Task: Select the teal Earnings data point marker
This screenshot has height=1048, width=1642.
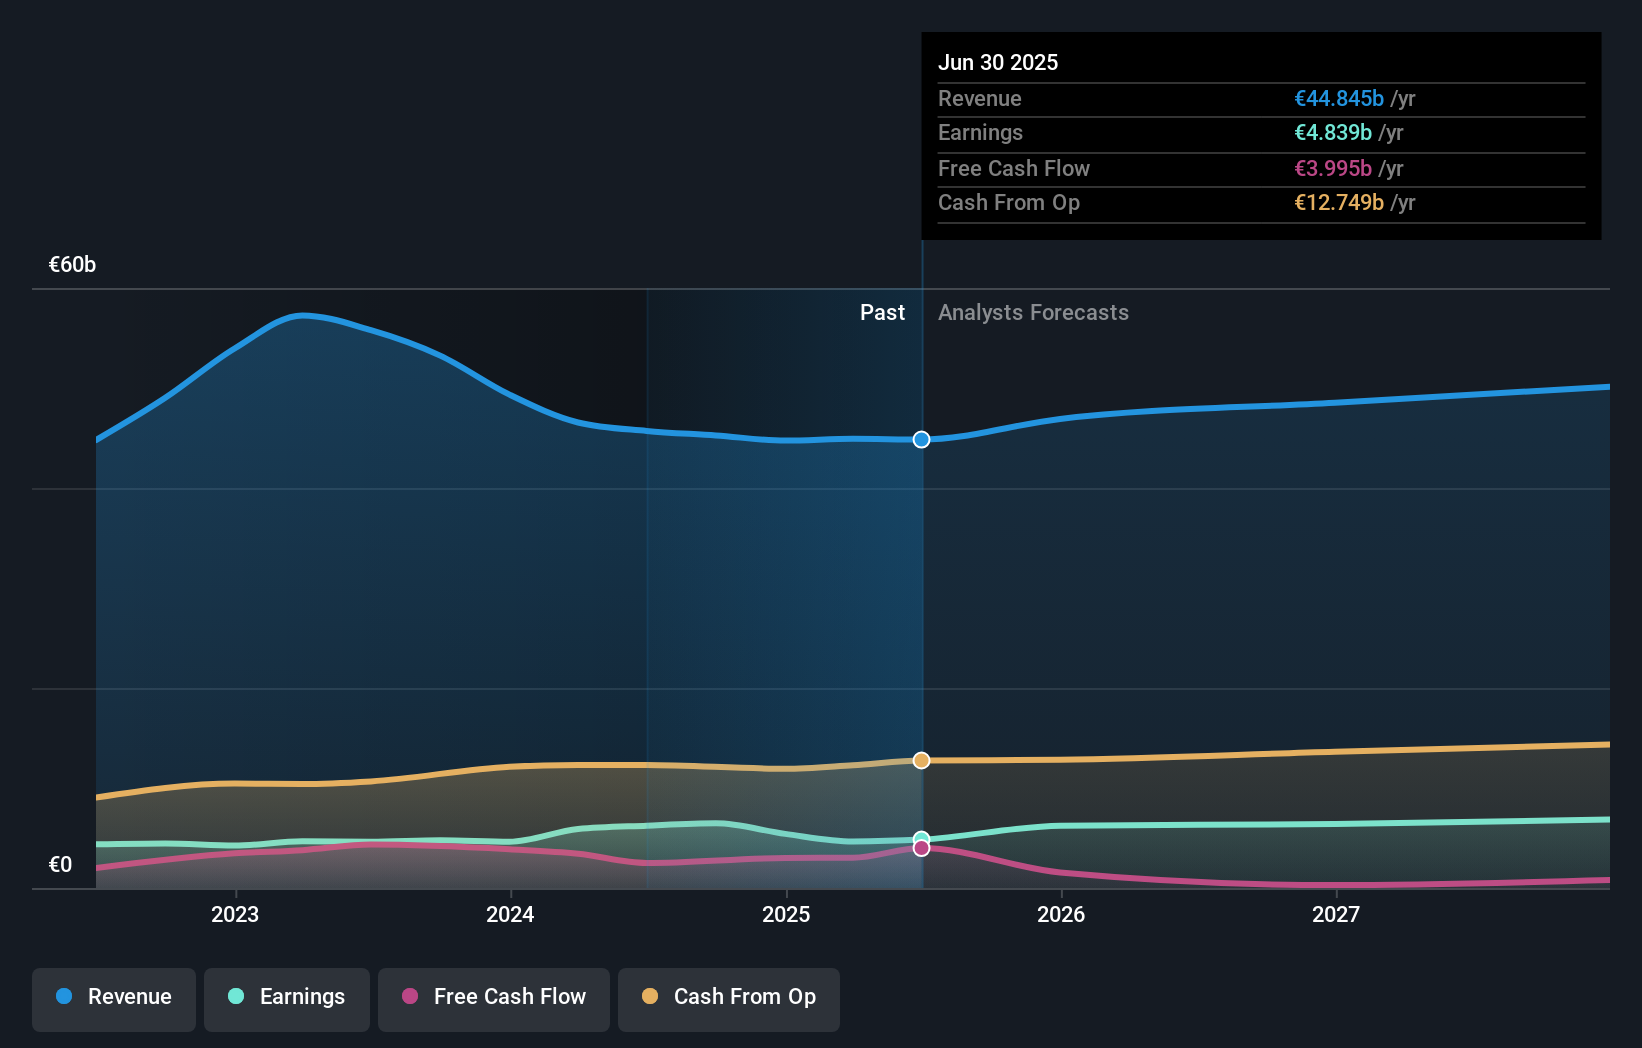Action: pos(922,837)
